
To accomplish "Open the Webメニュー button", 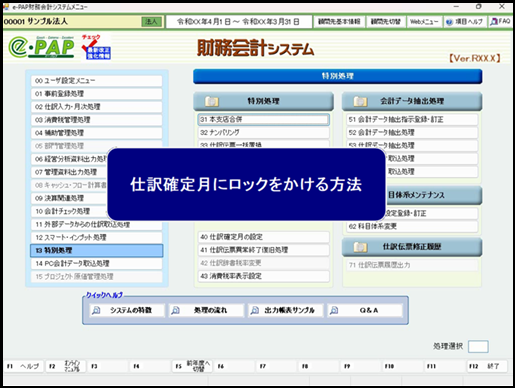I will 424,22.
